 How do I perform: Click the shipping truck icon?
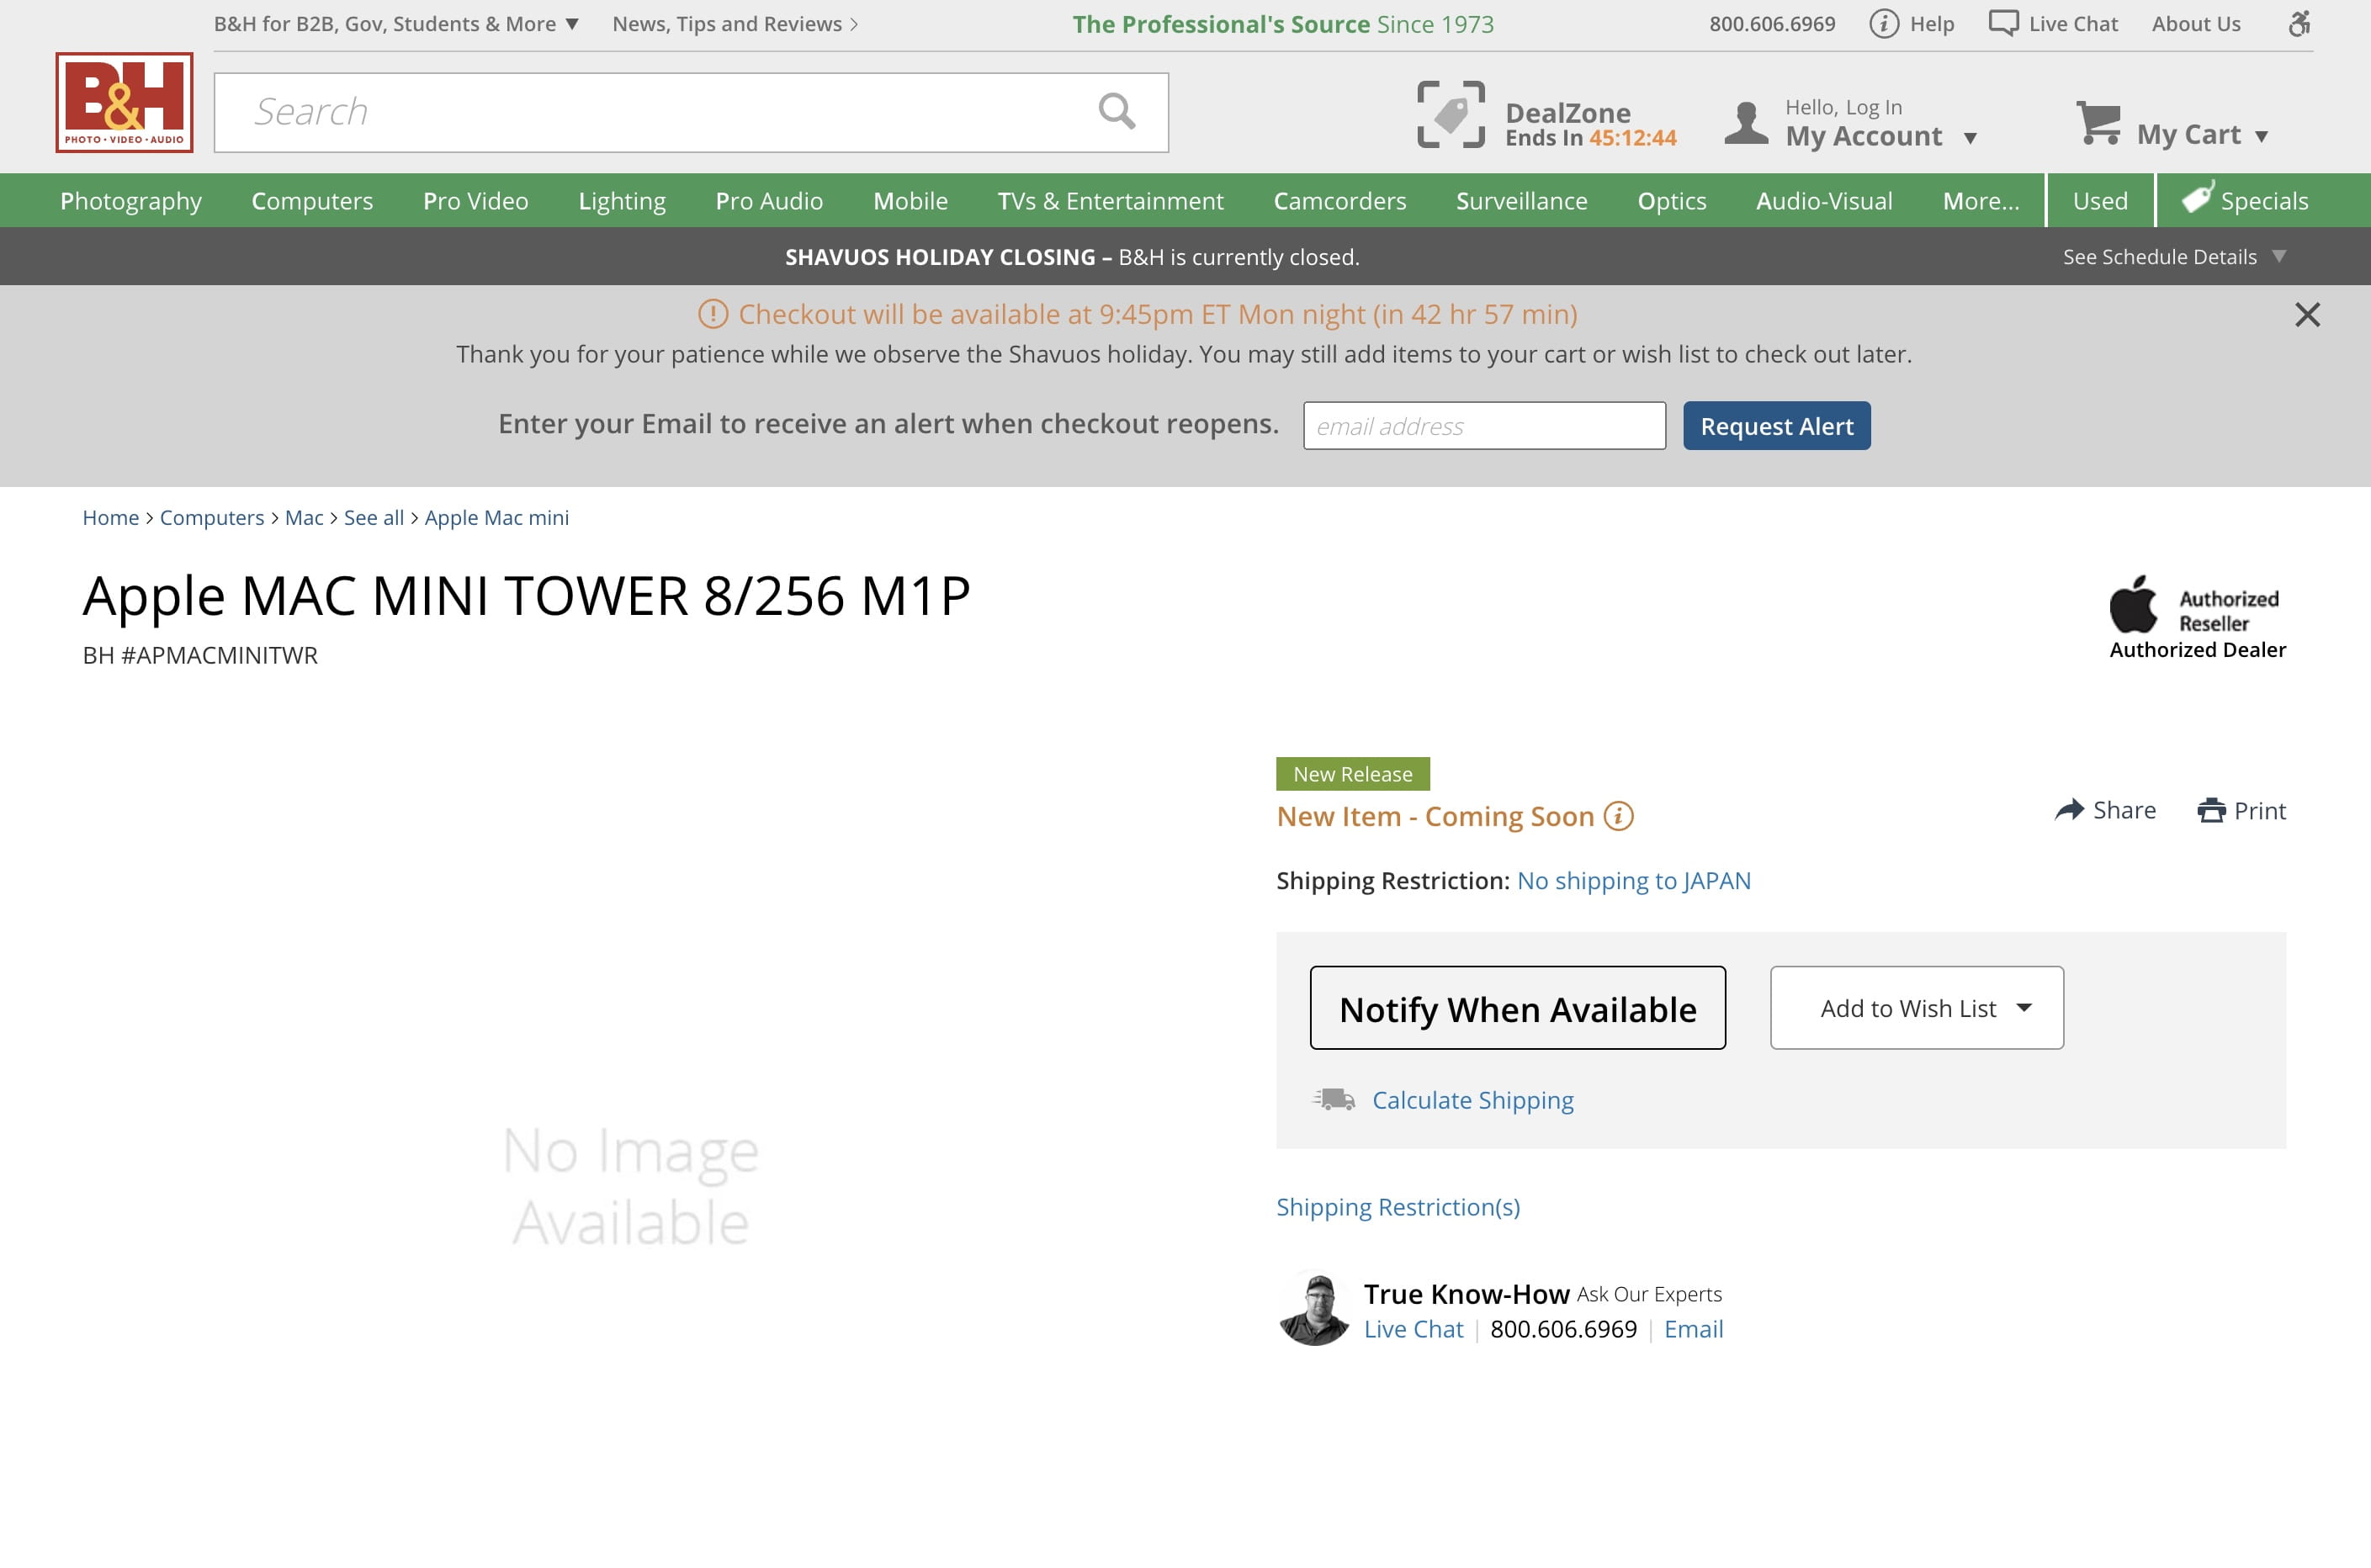[x=1334, y=1100]
